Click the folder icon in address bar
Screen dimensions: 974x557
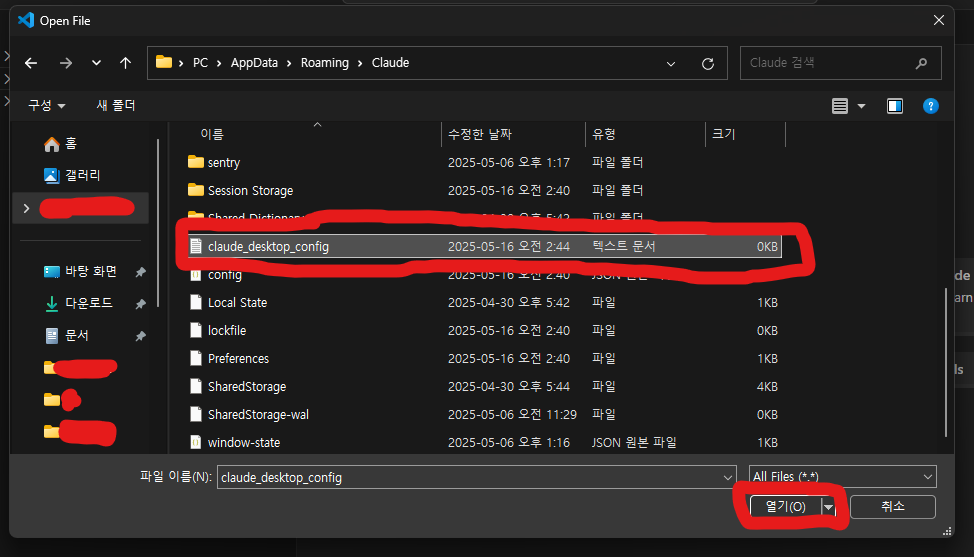click(x=163, y=62)
